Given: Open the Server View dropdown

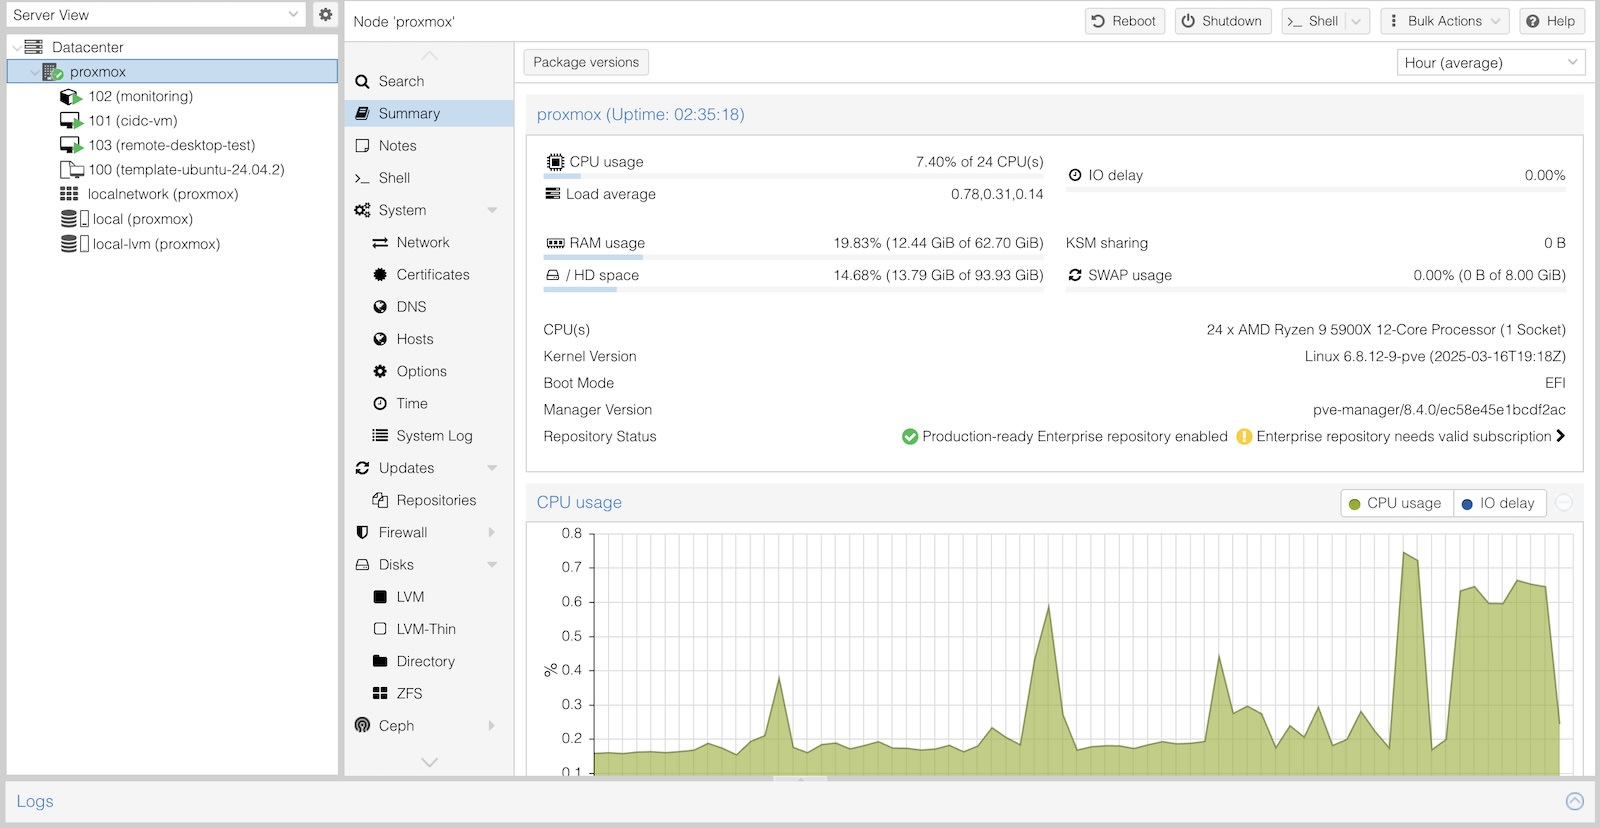Looking at the screenshot, I should click(x=293, y=15).
